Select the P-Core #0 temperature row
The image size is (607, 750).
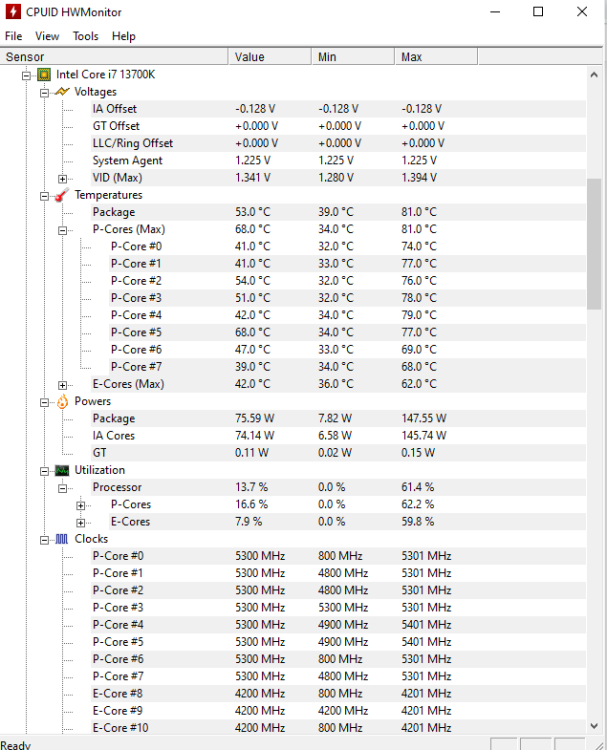pos(347,247)
